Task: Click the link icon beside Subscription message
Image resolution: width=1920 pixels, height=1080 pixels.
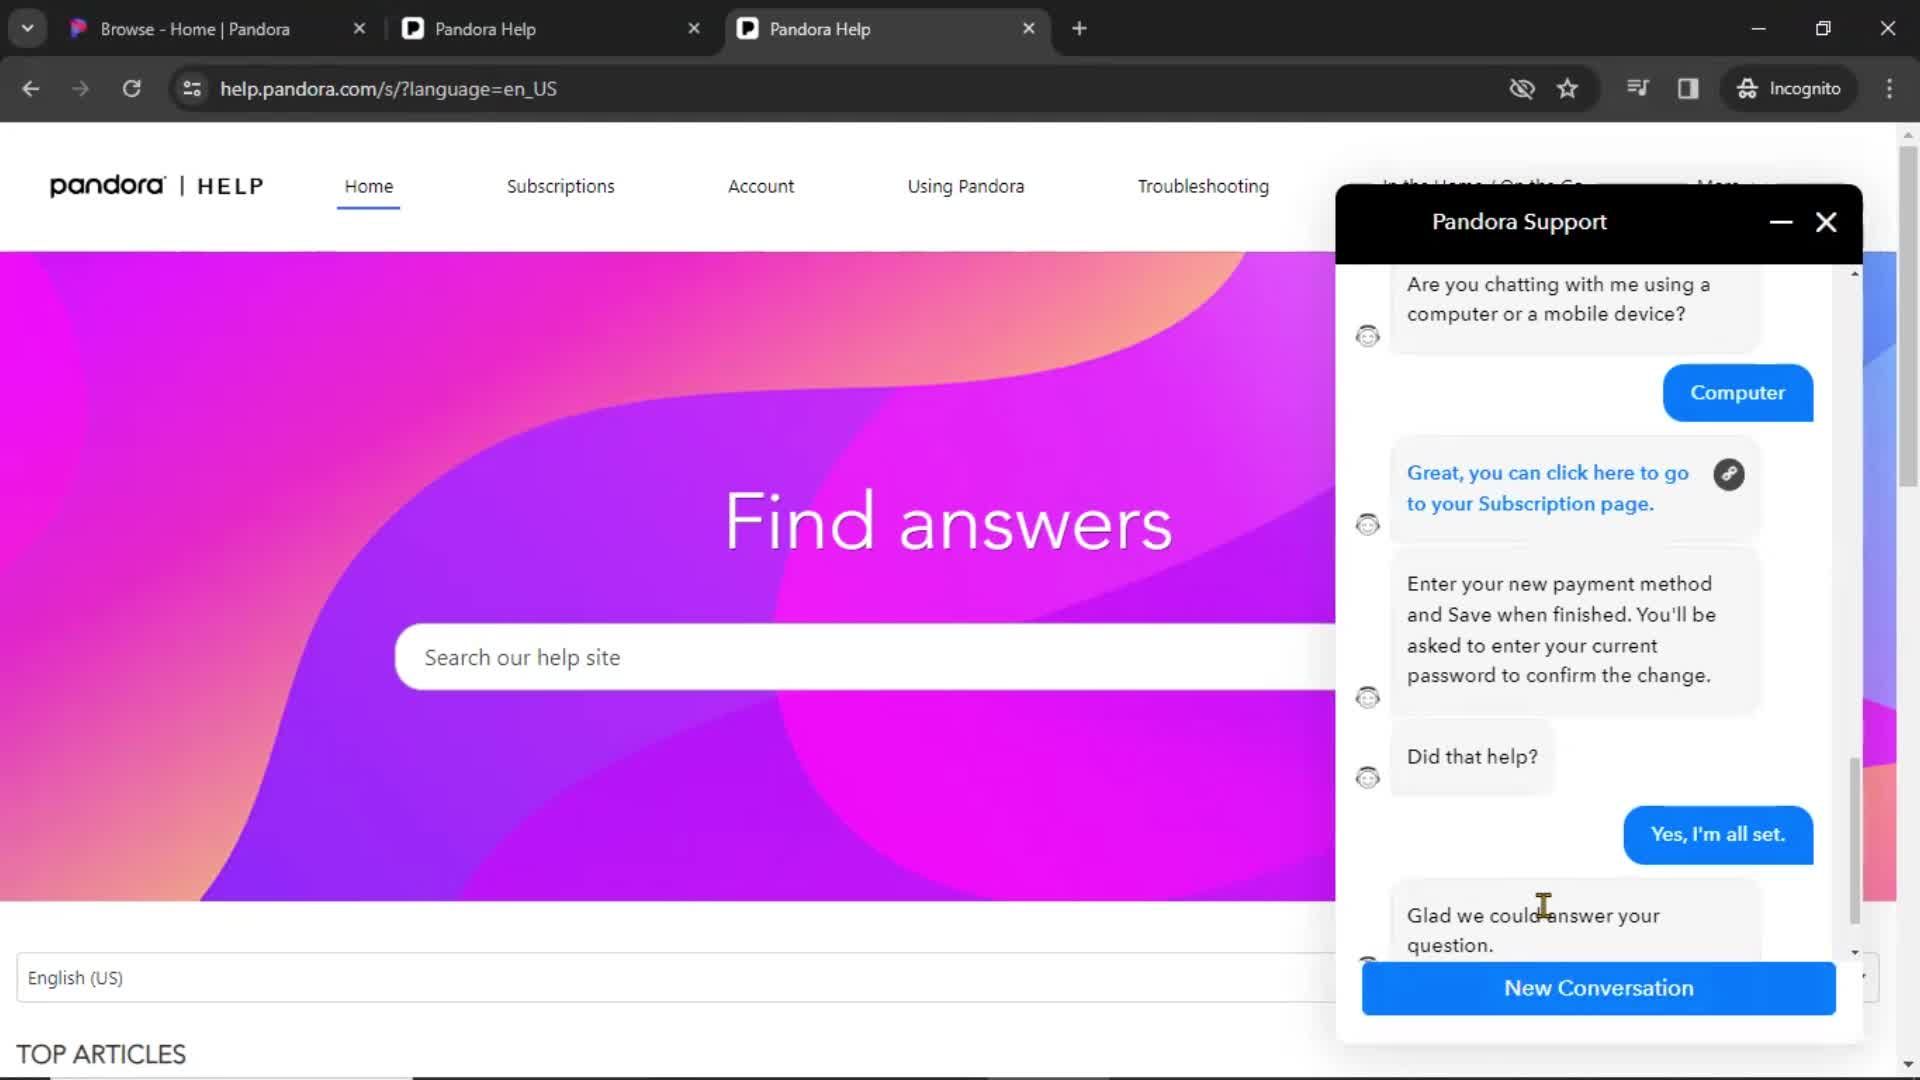Action: [x=1729, y=474]
